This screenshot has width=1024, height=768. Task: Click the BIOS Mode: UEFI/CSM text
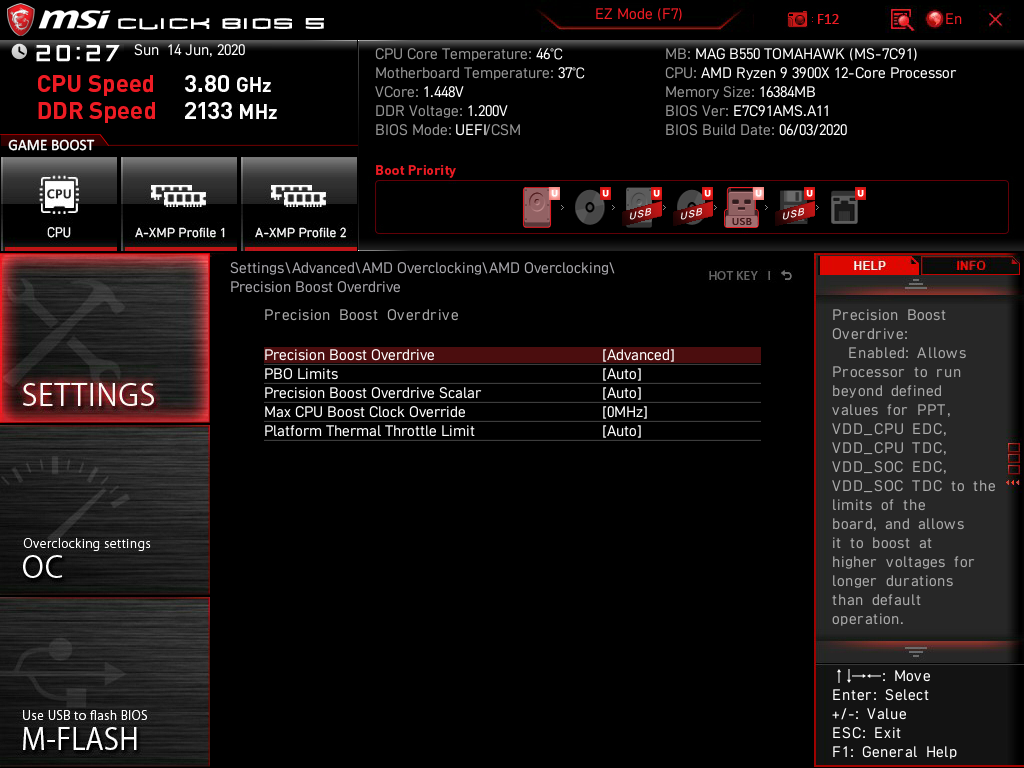pos(447,130)
